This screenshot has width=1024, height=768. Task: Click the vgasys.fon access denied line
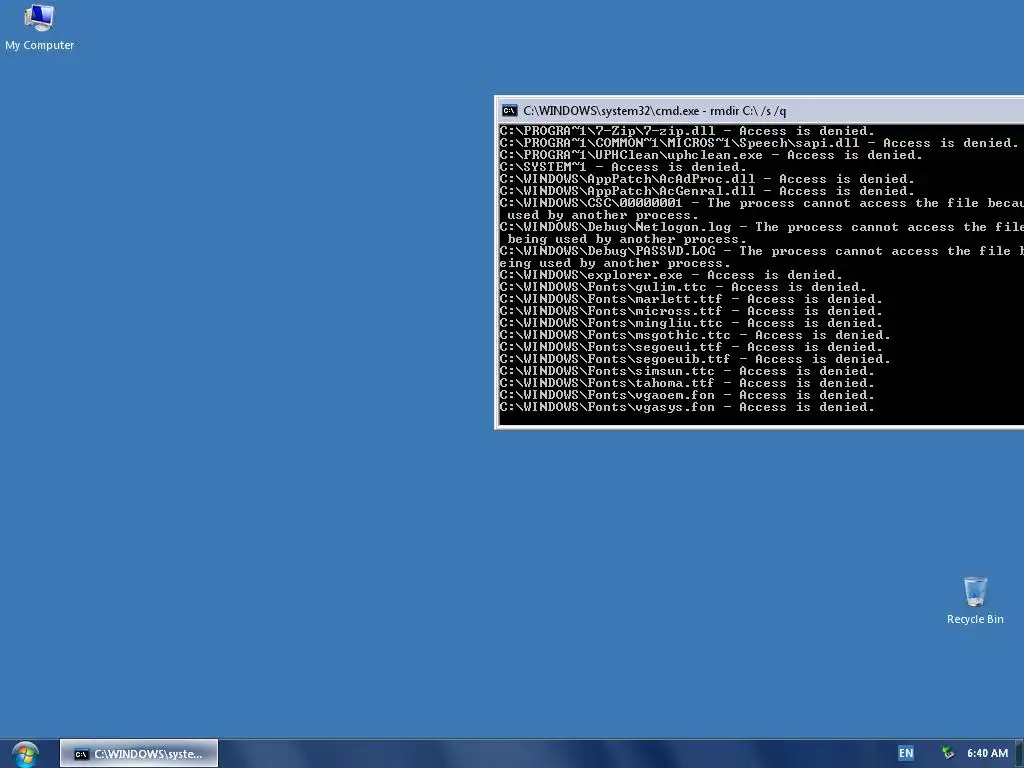(x=686, y=407)
